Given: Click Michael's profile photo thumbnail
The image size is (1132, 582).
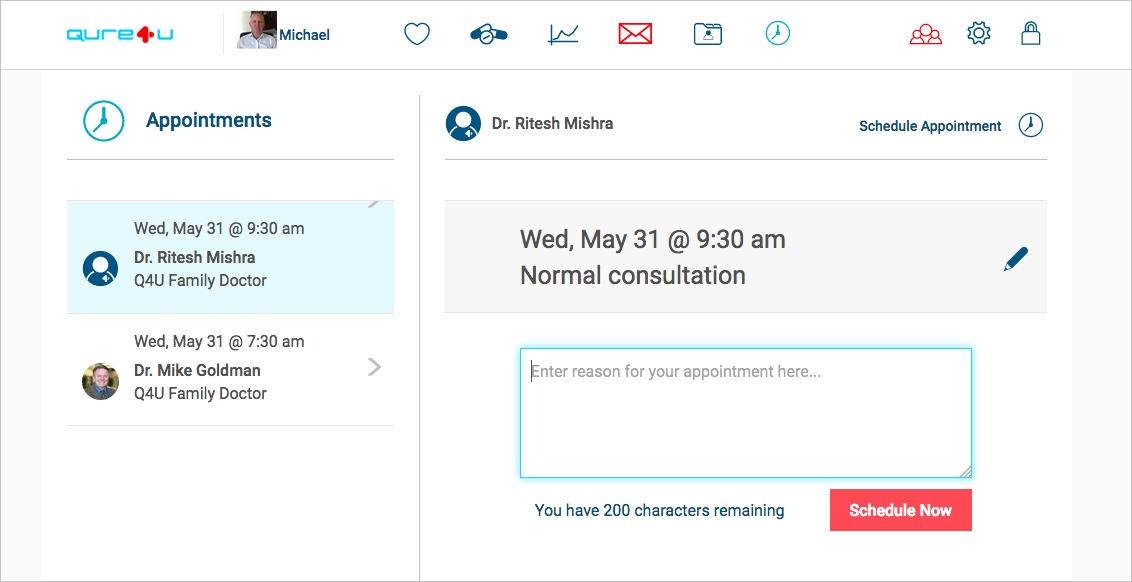Looking at the screenshot, I should coord(257,31).
